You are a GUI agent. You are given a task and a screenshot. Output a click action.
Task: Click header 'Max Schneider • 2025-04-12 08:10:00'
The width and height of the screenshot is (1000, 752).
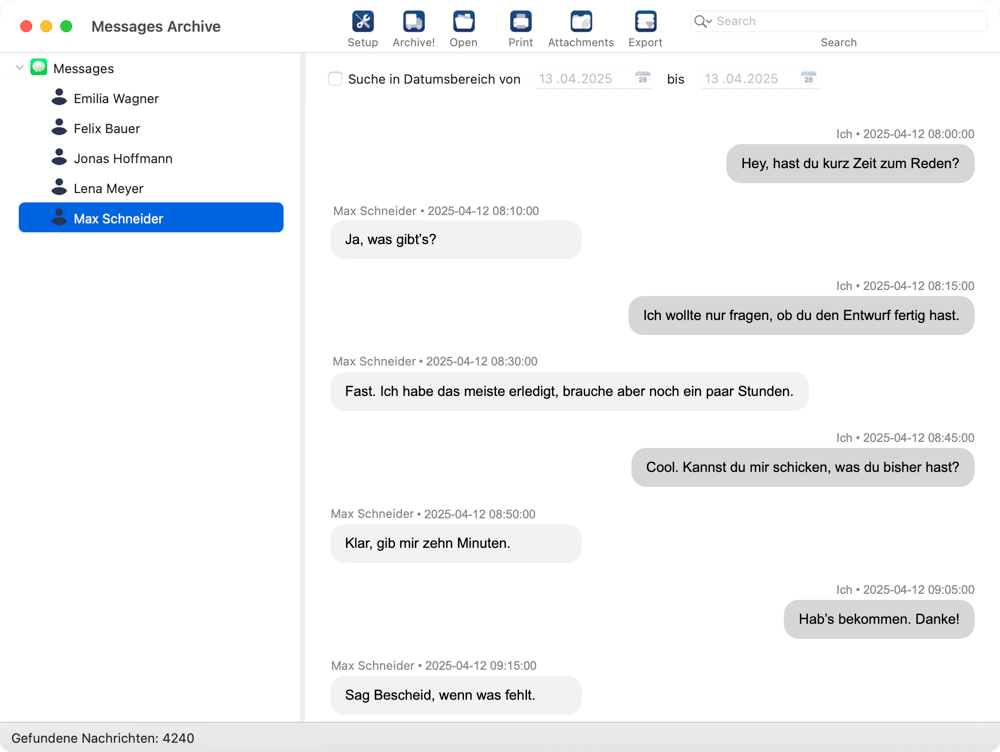click(436, 210)
